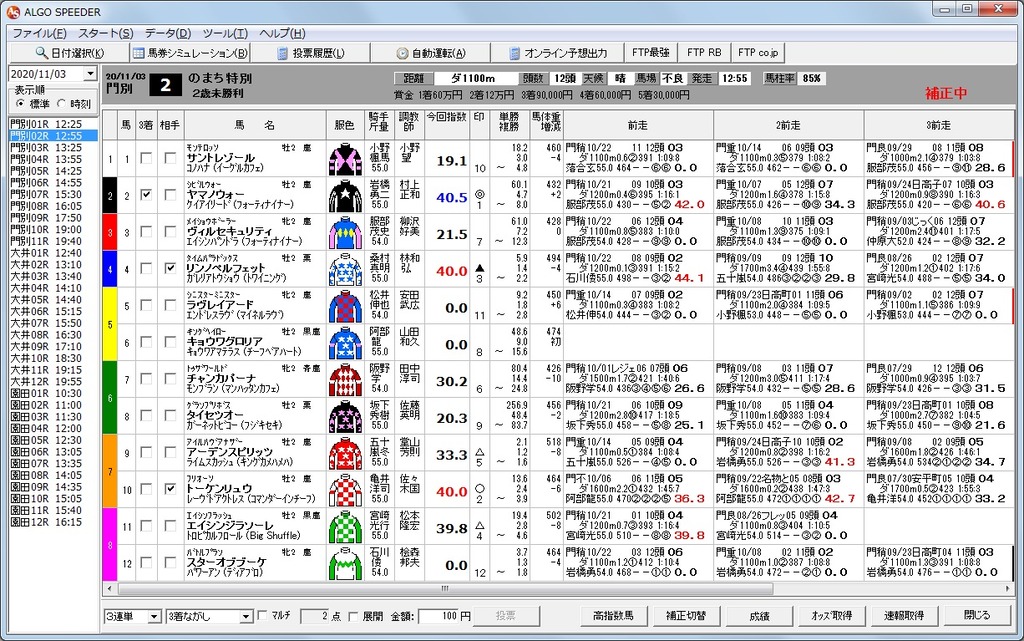Click jockey silks icon for リンノペルフェット
This screenshot has height=641, width=1024.
[345, 270]
